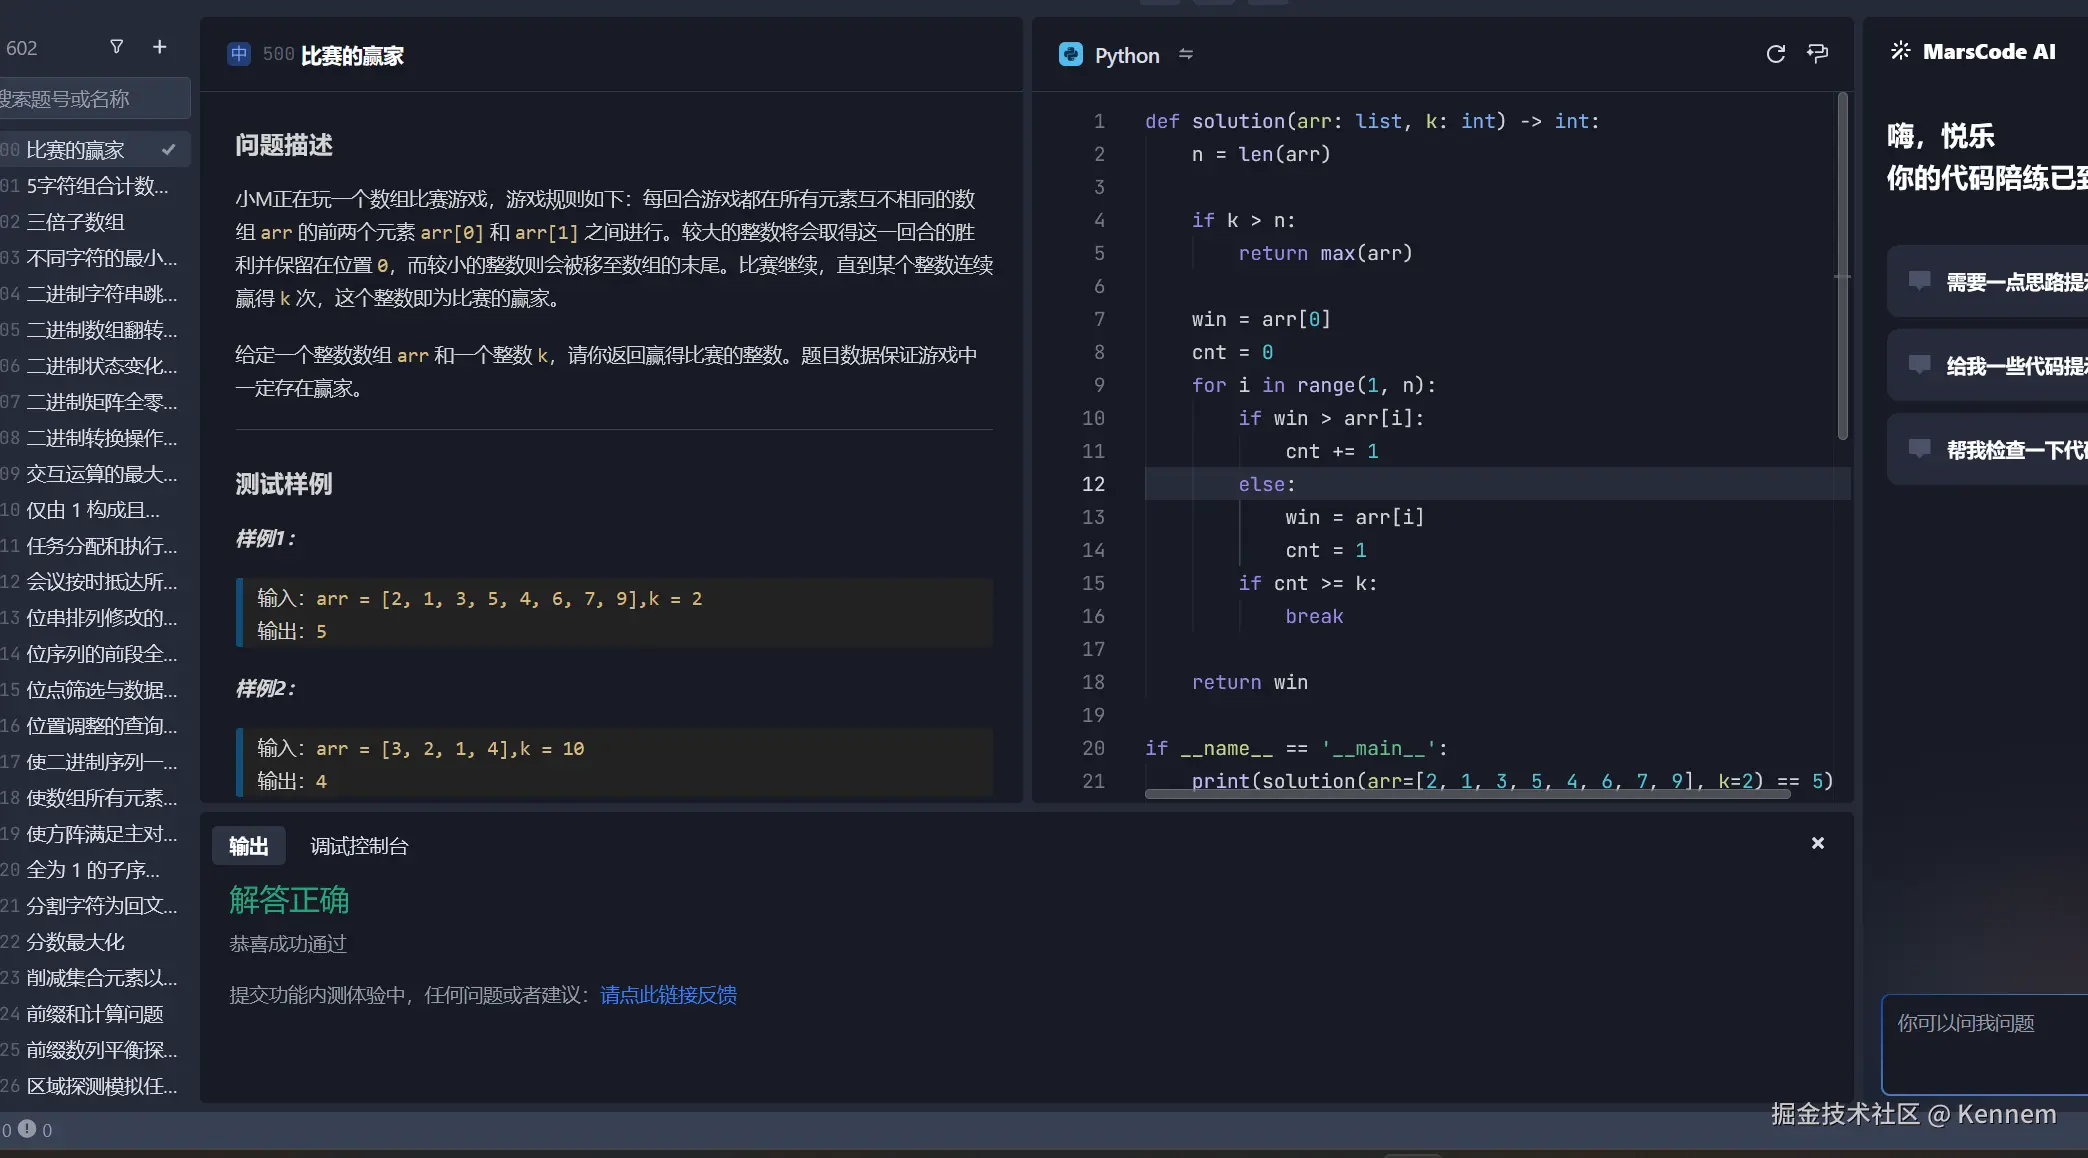Switch to the 调试控制台 tab
Screen dimensions: 2088x1158
tap(359, 846)
